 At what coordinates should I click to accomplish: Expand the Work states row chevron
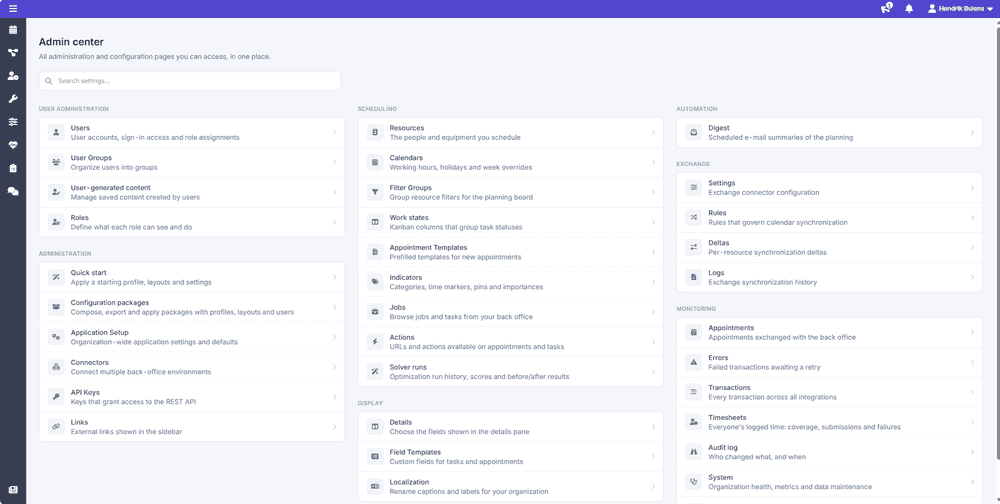coord(653,222)
